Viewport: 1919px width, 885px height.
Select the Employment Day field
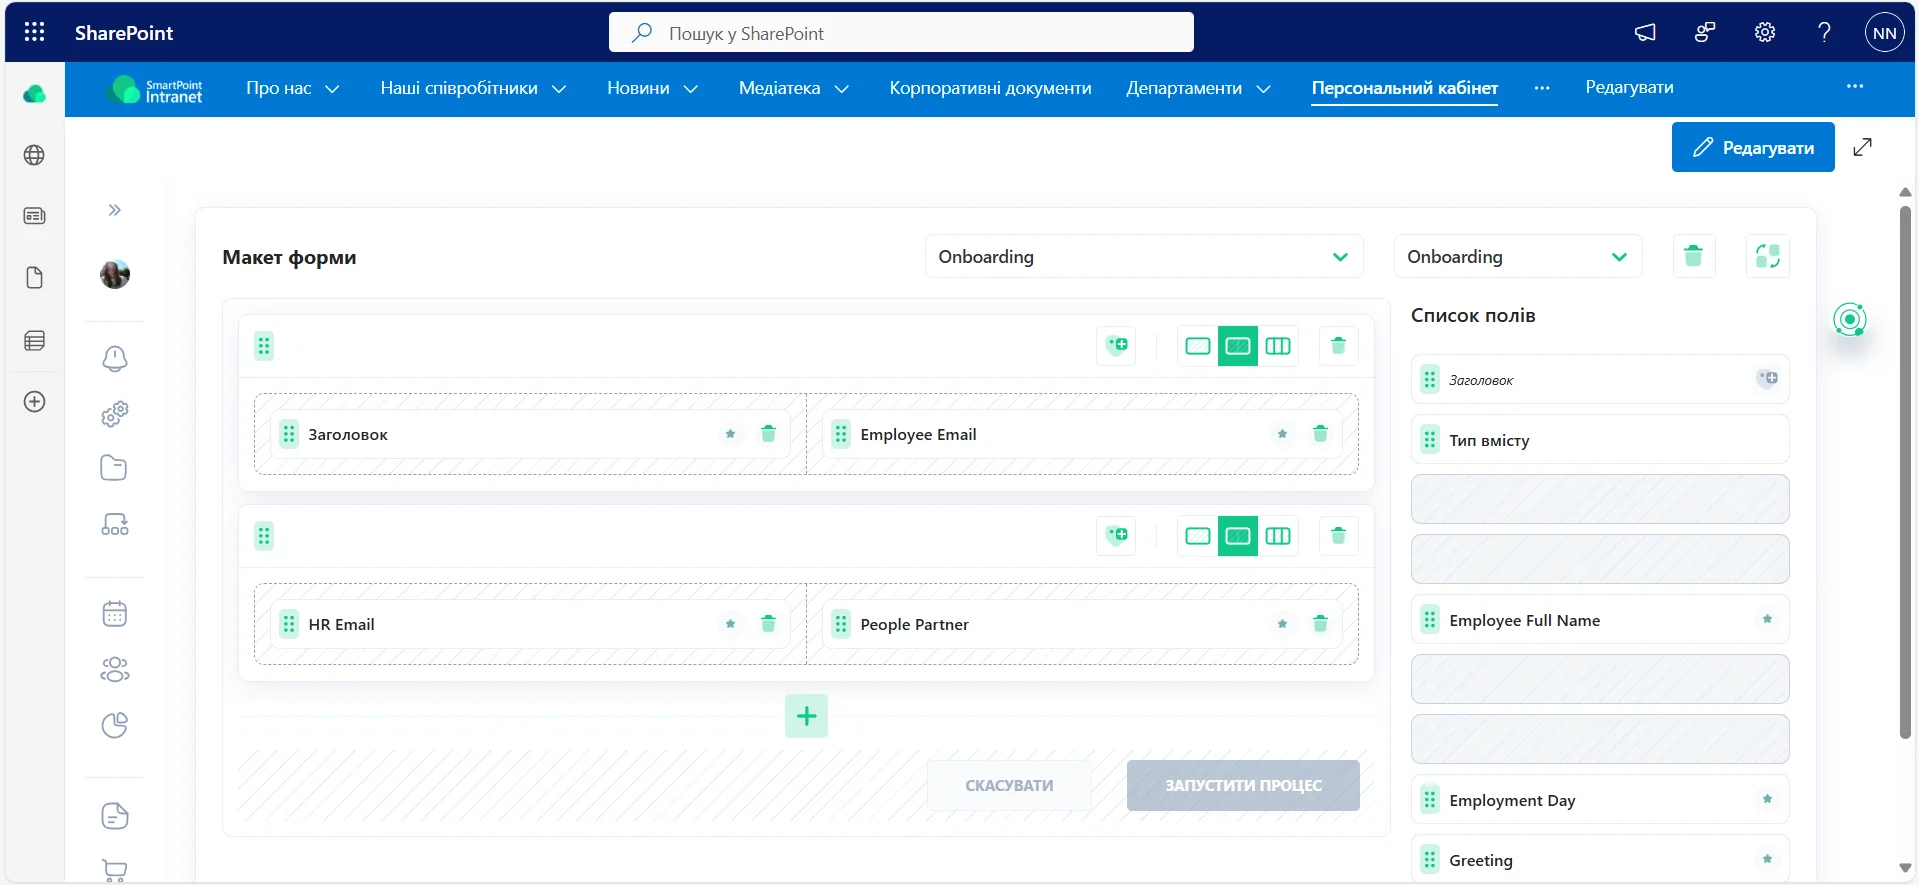tap(1600, 800)
